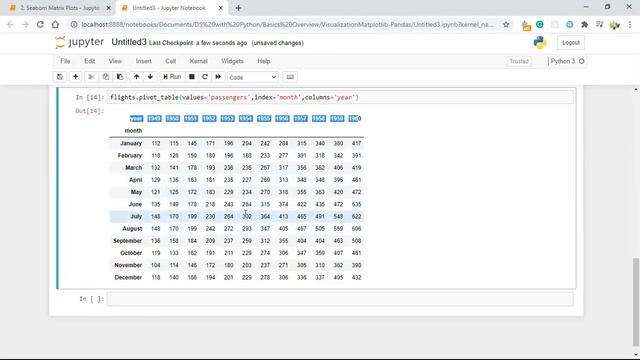Image resolution: width=640 pixels, height=360 pixels.
Task: Paste cells below icon
Action: click(120, 77)
